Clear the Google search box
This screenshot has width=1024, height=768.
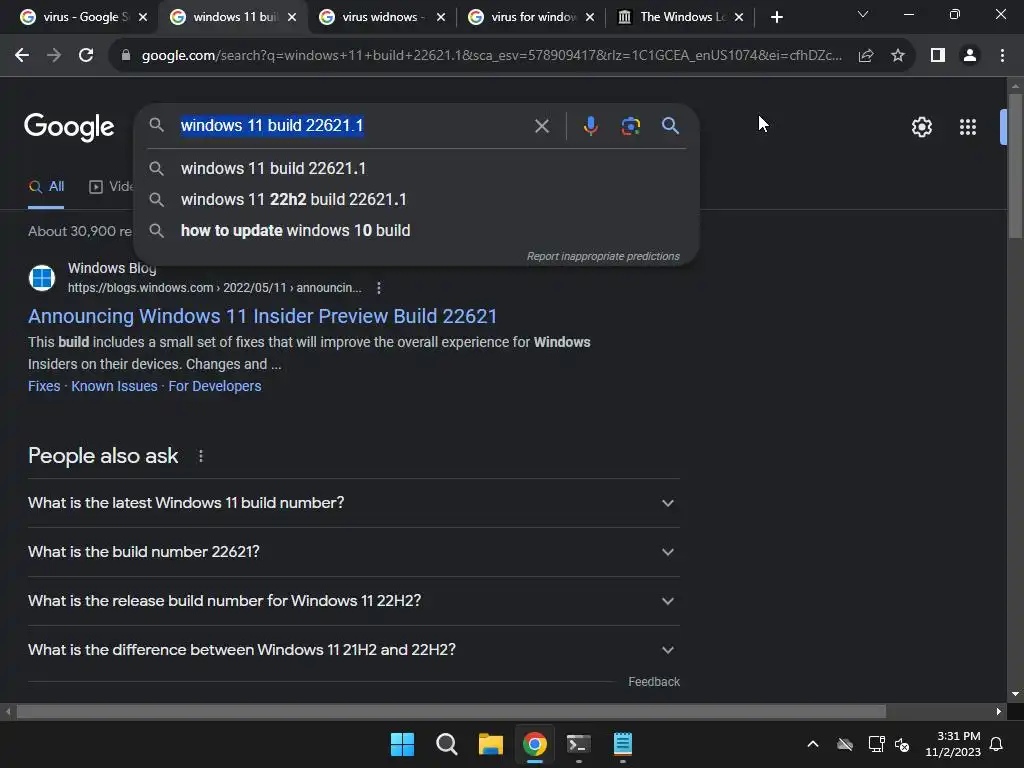pos(541,126)
